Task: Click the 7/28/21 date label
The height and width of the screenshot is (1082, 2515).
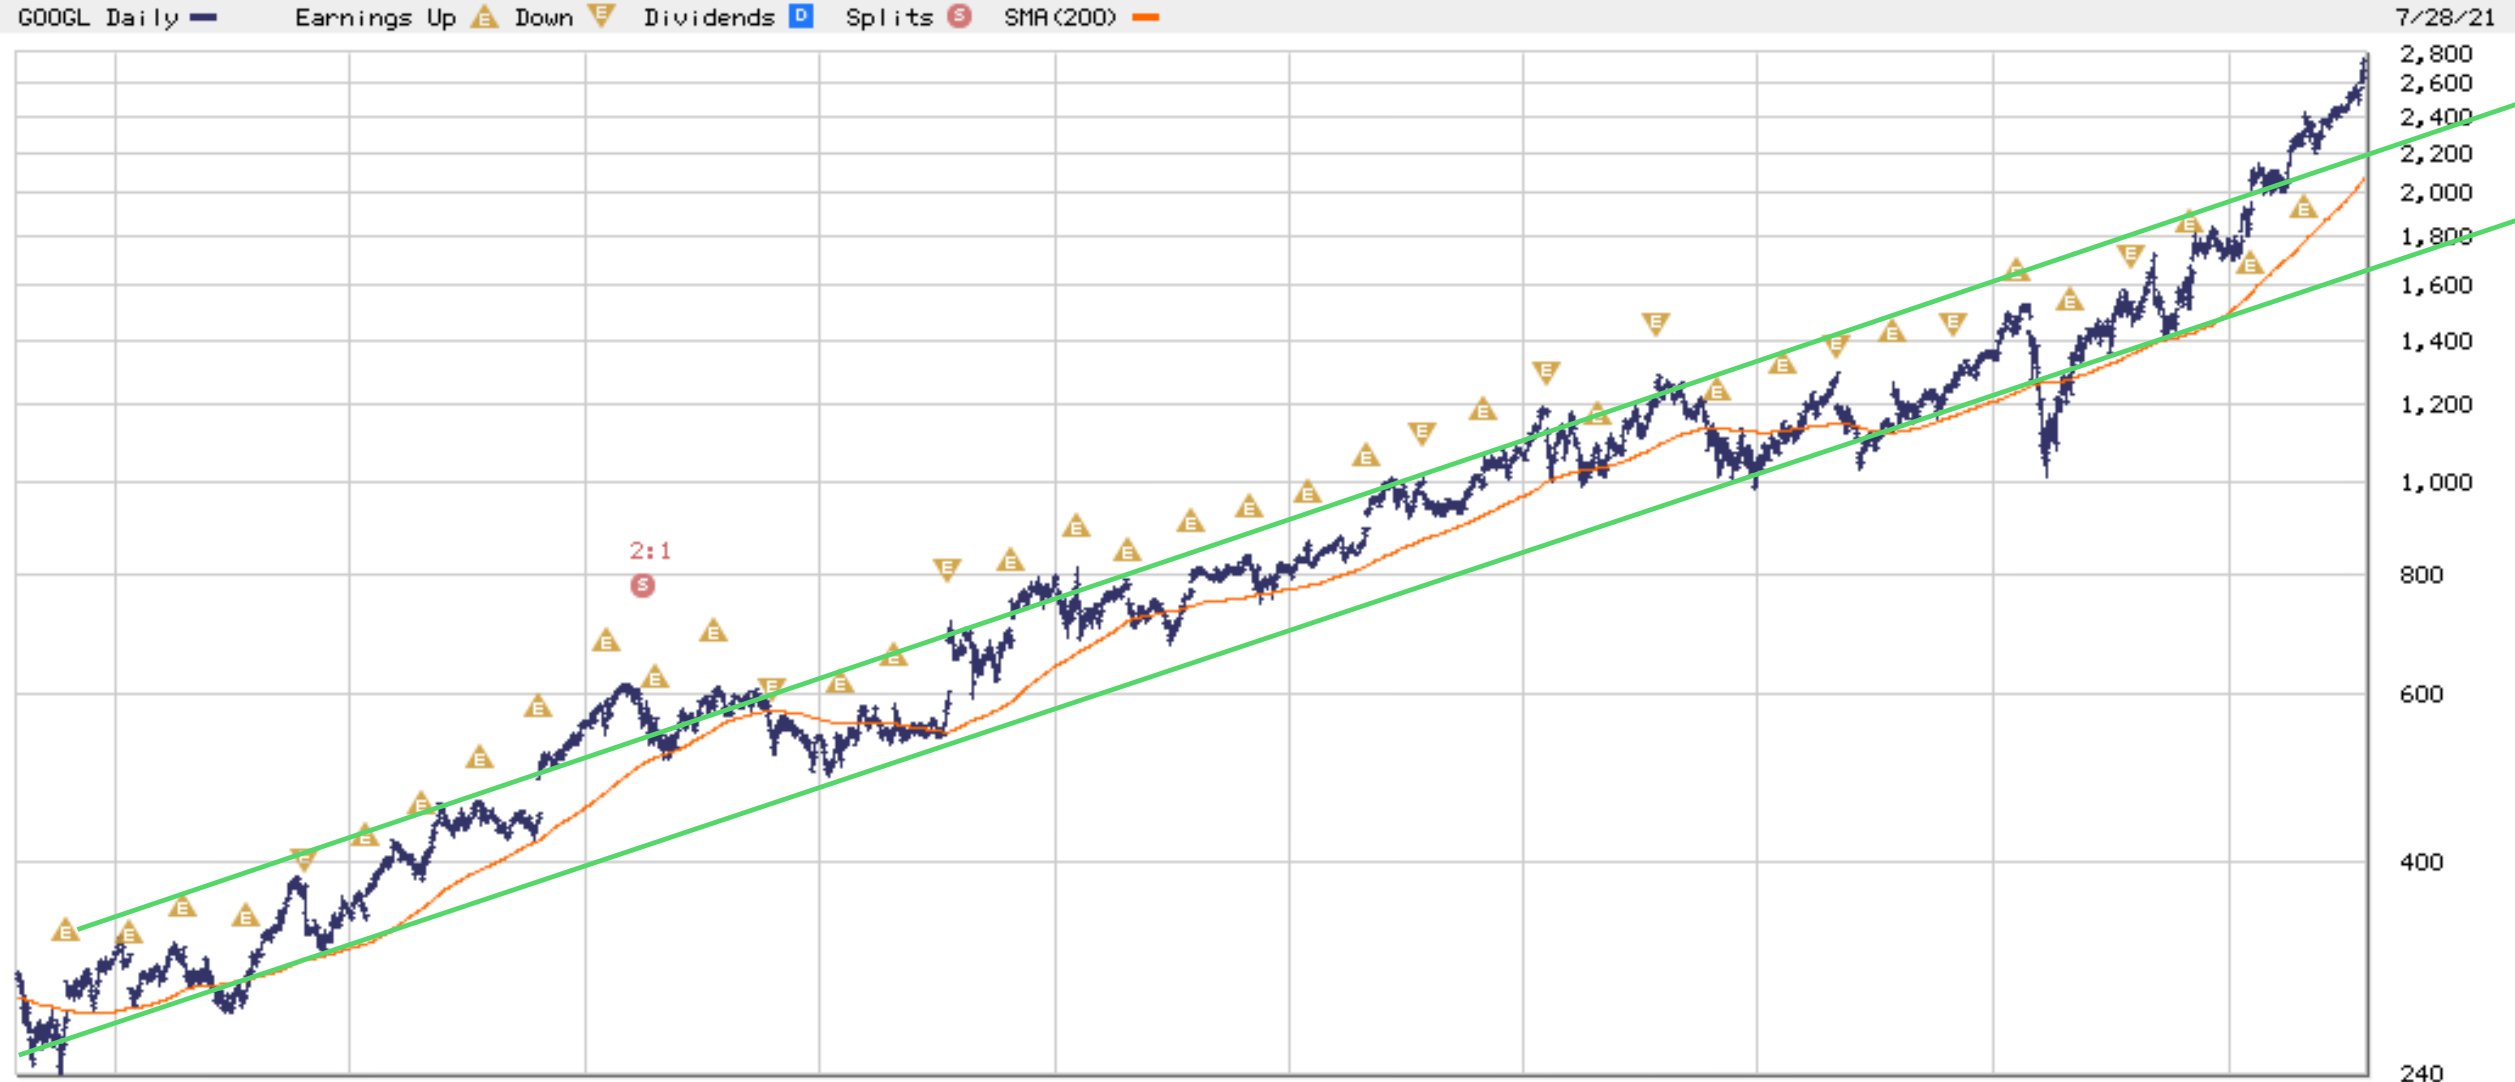Action: coord(2445,17)
